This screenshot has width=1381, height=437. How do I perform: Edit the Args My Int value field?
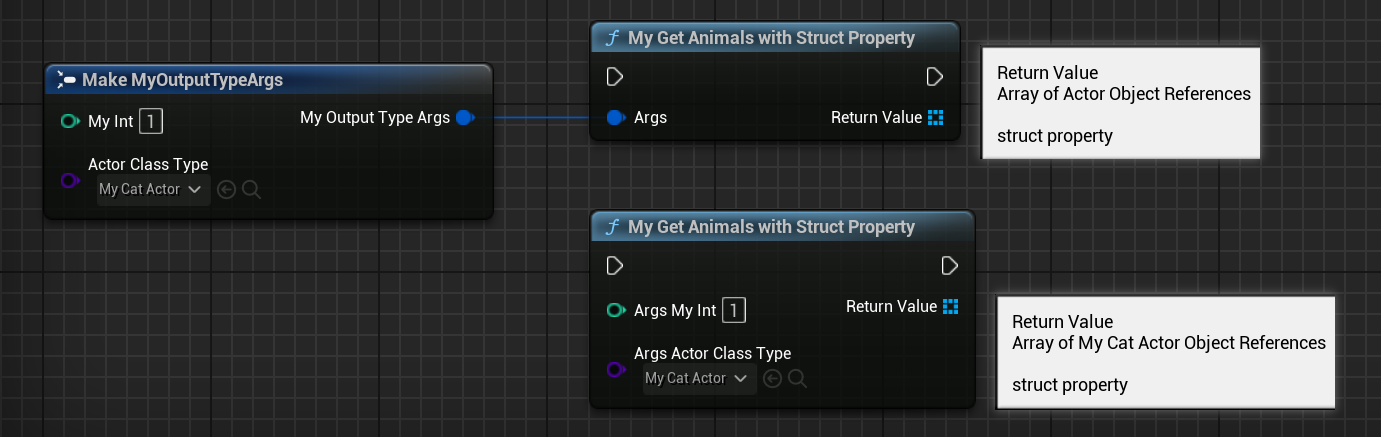(x=733, y=310)
